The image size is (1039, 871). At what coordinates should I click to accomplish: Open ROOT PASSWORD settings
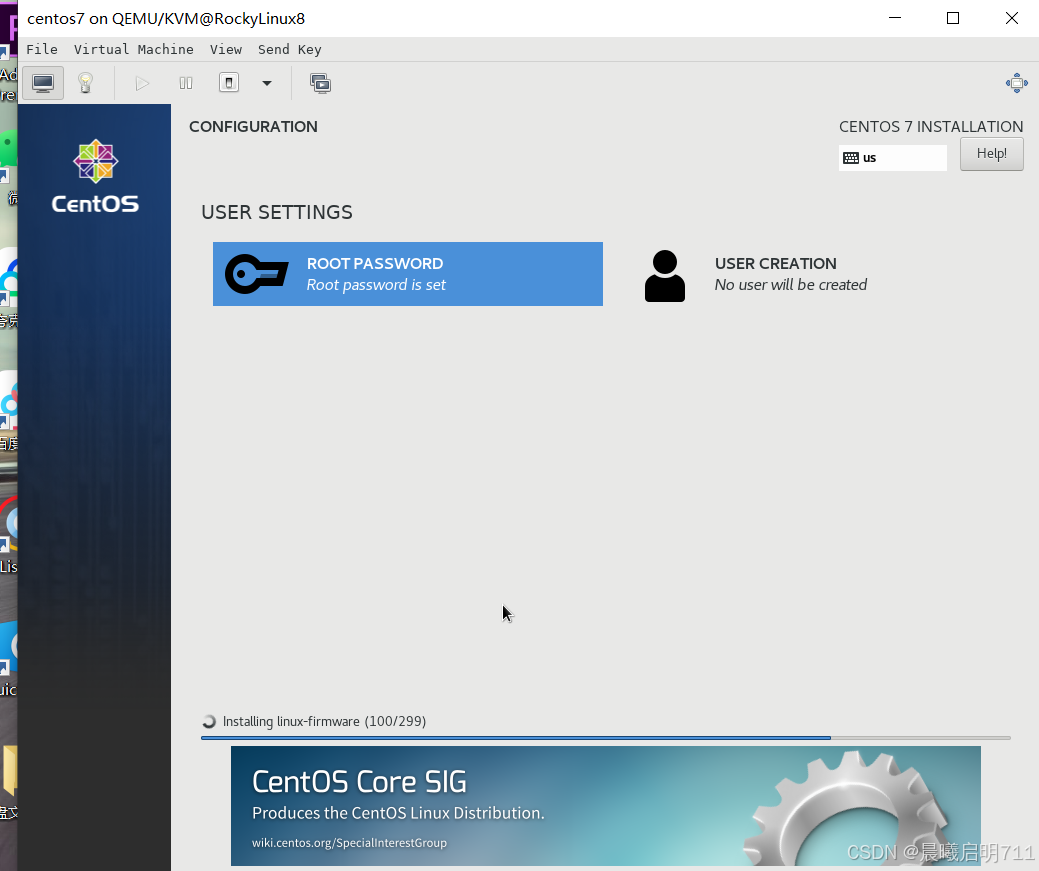coord(407,273)
